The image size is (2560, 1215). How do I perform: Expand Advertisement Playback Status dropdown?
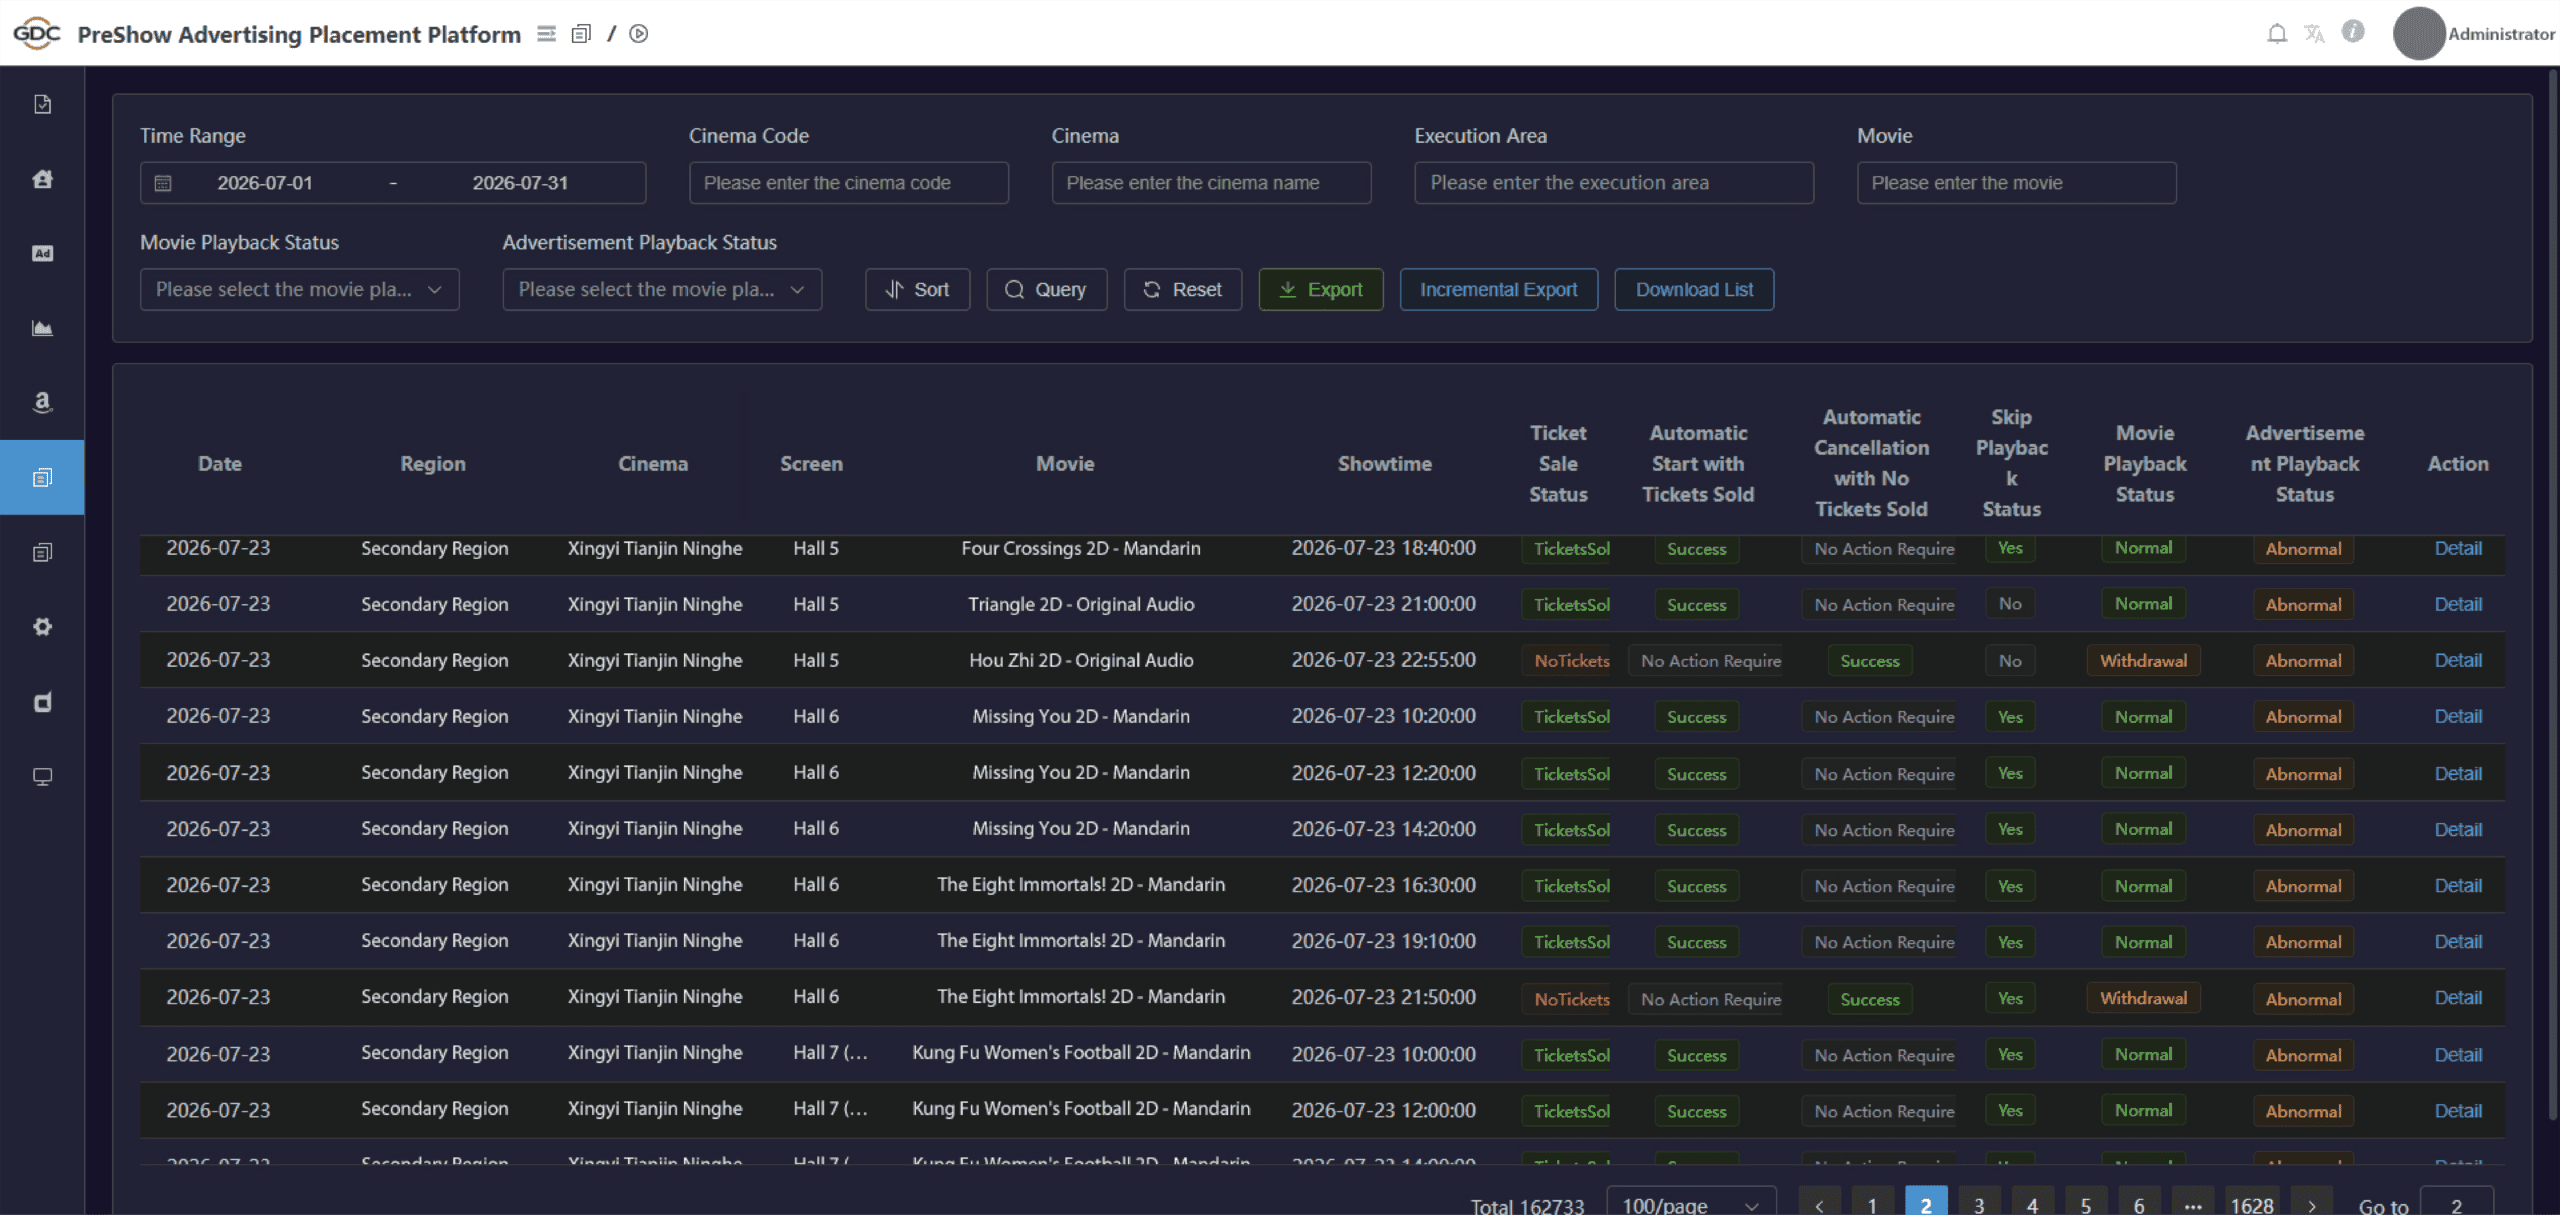(x=662, y=289)
